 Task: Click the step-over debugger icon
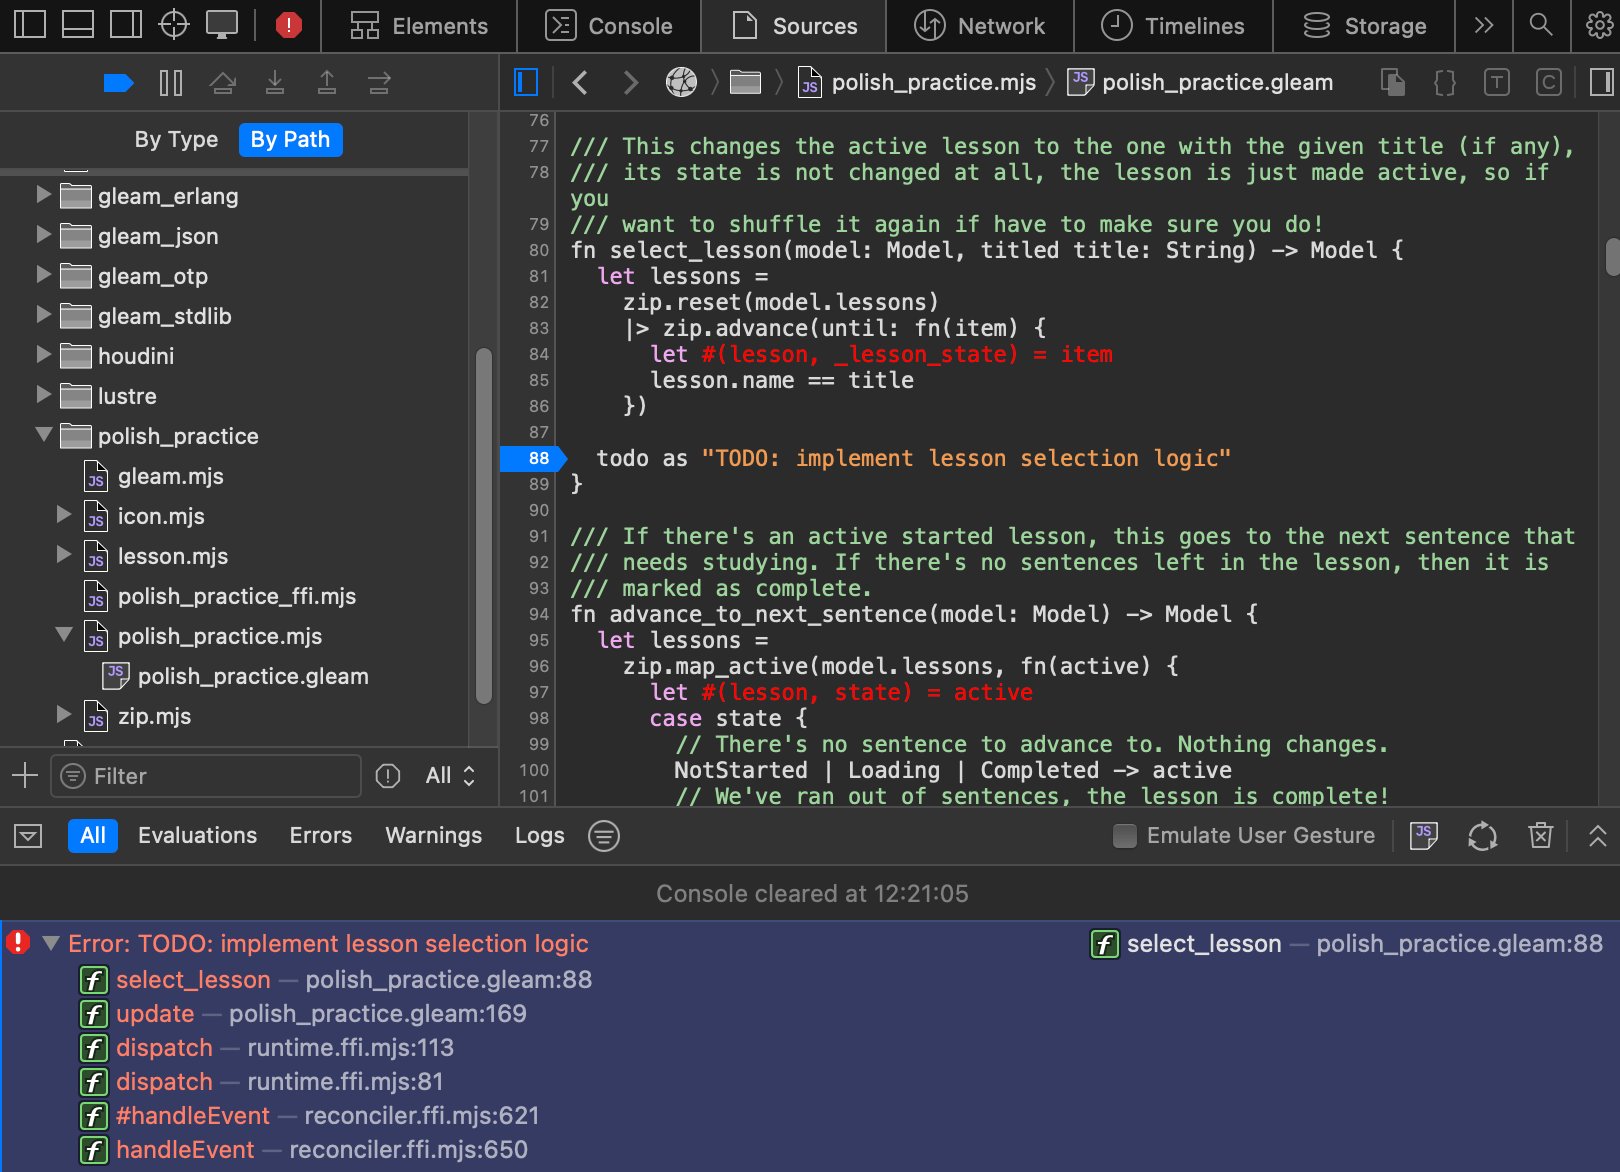(224, 82)
